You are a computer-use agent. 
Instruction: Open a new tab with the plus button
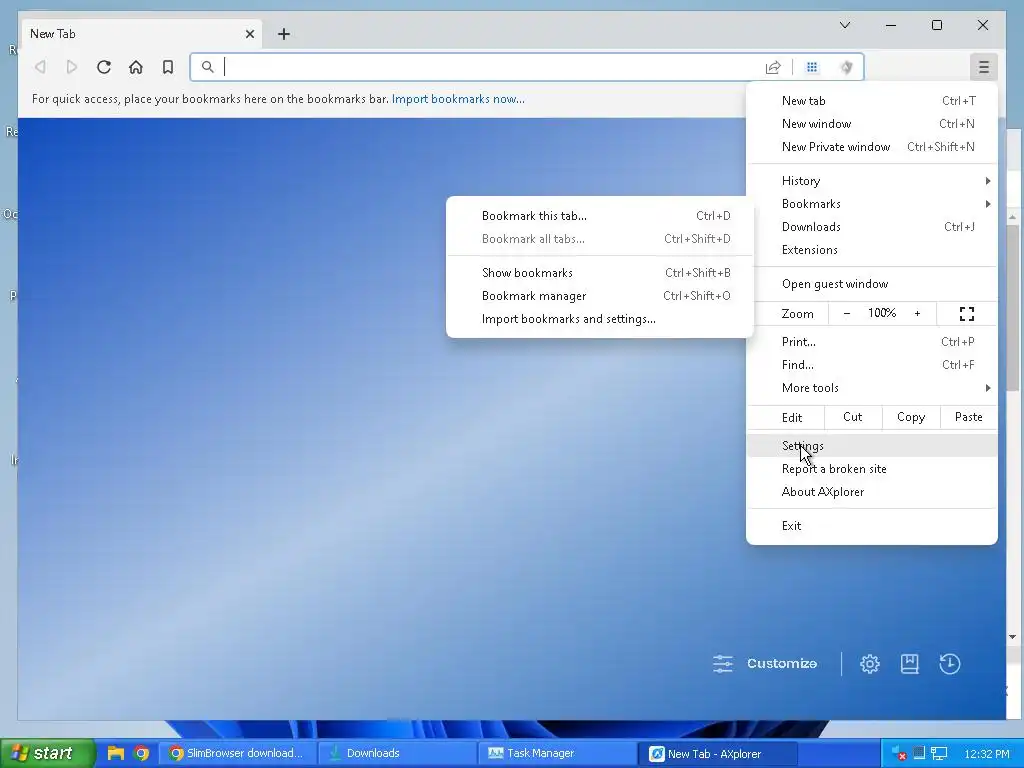click(x=283, y=34)
